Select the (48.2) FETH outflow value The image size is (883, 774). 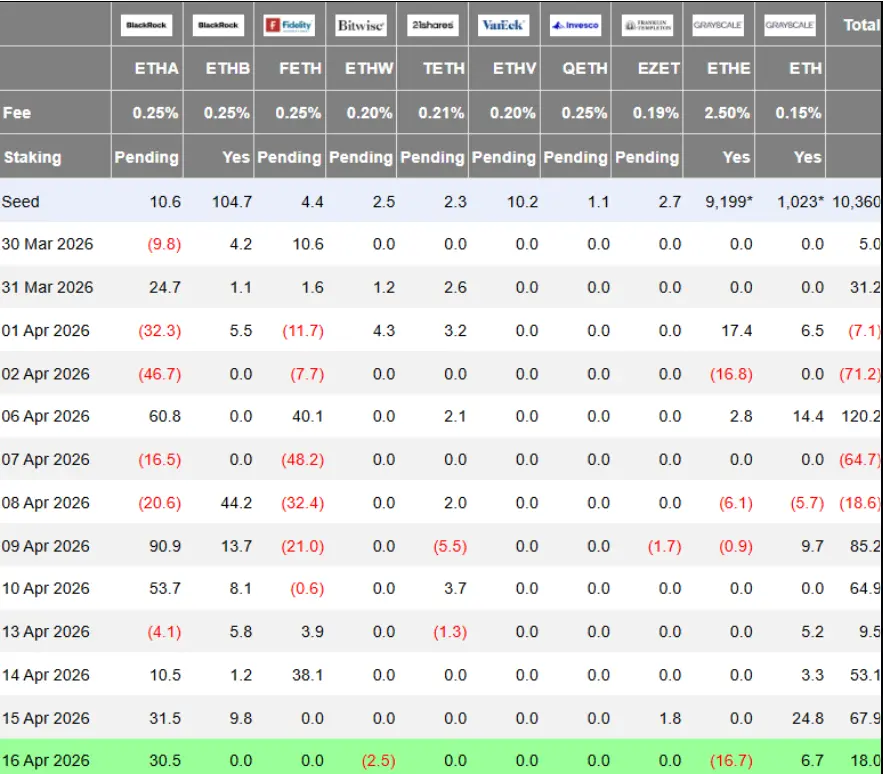(x=302, y=460)
